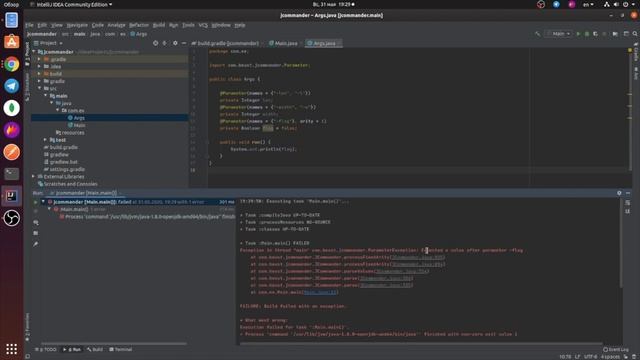640x360 pixels.
Task: Click the Build Project hammer icon
Action: pyautogui.click(x=538, y=34)
